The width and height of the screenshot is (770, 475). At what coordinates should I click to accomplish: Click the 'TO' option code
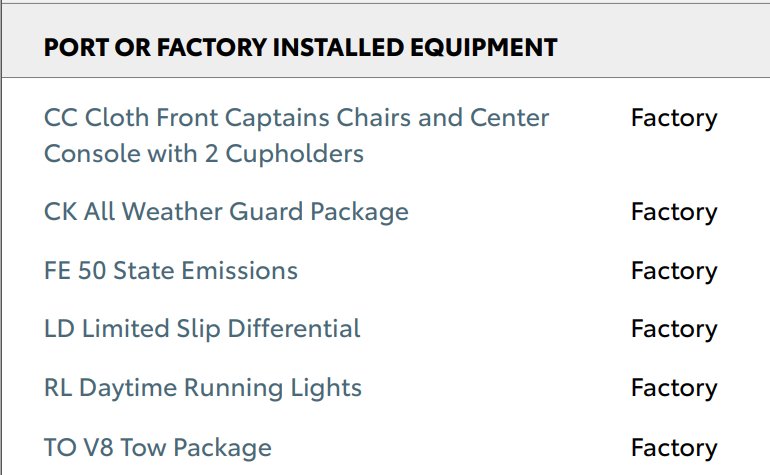point(60,447)
